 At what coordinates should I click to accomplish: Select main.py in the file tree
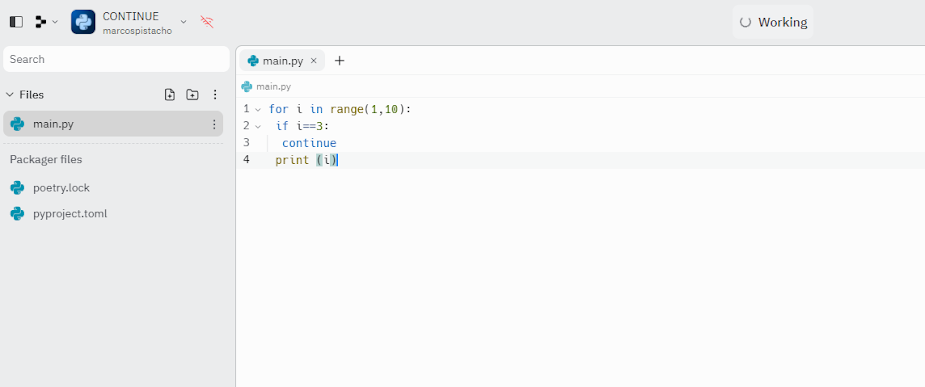[113, 124]
